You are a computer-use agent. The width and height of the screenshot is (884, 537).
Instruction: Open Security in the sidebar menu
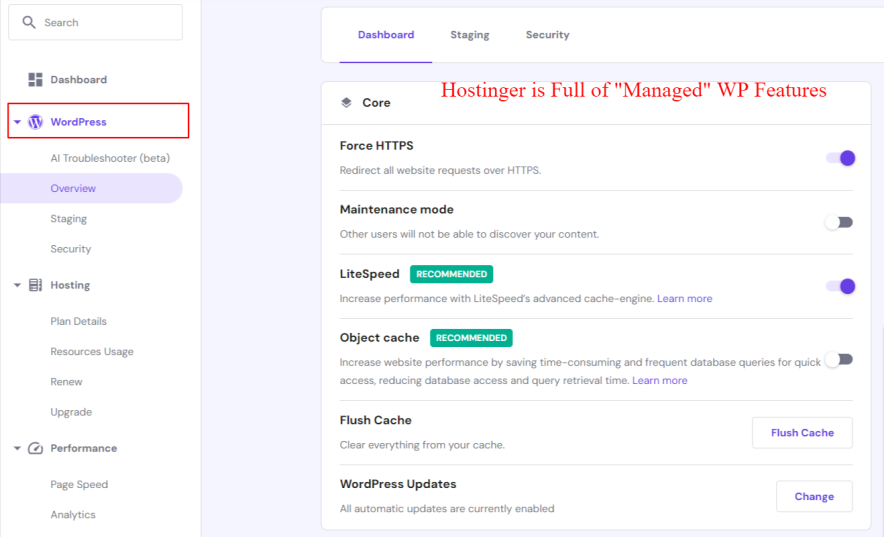(70, 249)
